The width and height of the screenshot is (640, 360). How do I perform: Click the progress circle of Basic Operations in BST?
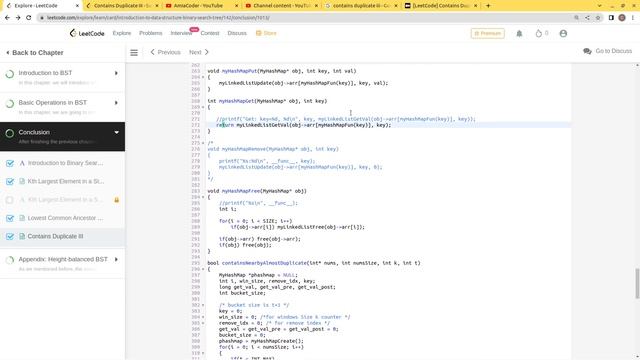point(10,104)
